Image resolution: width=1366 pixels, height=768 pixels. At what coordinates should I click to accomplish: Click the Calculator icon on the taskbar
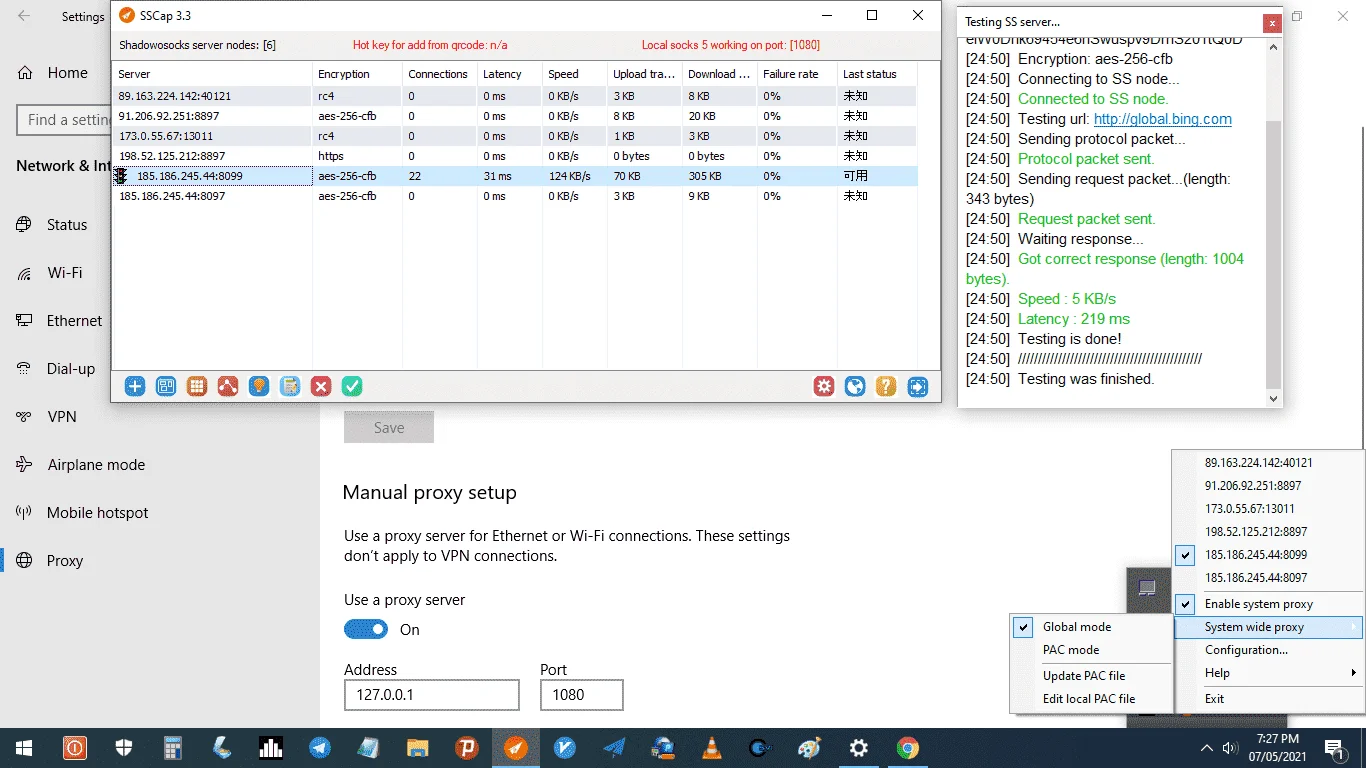coord(173,748)
